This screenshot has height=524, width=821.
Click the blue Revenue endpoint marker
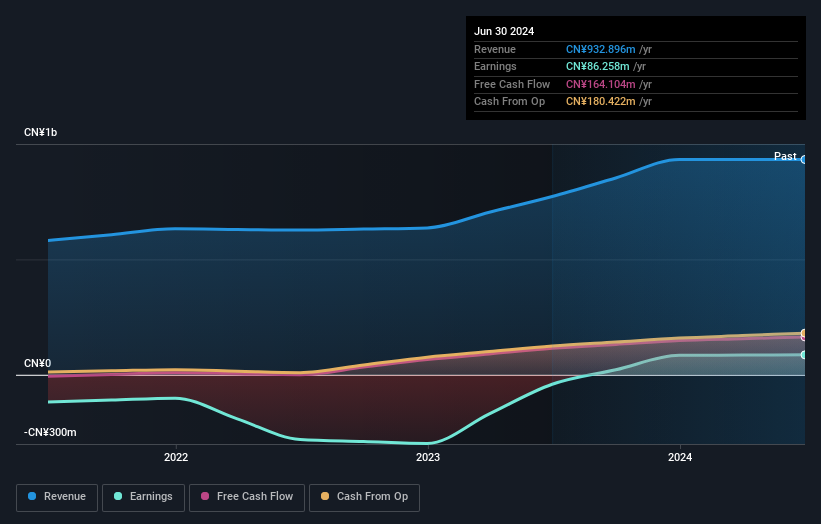click(x=803, y=160)
